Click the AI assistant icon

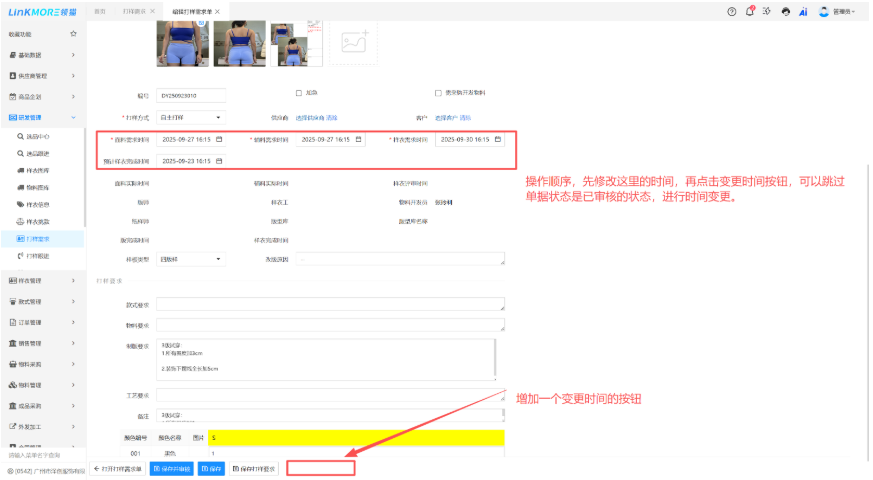coord(803,11)
